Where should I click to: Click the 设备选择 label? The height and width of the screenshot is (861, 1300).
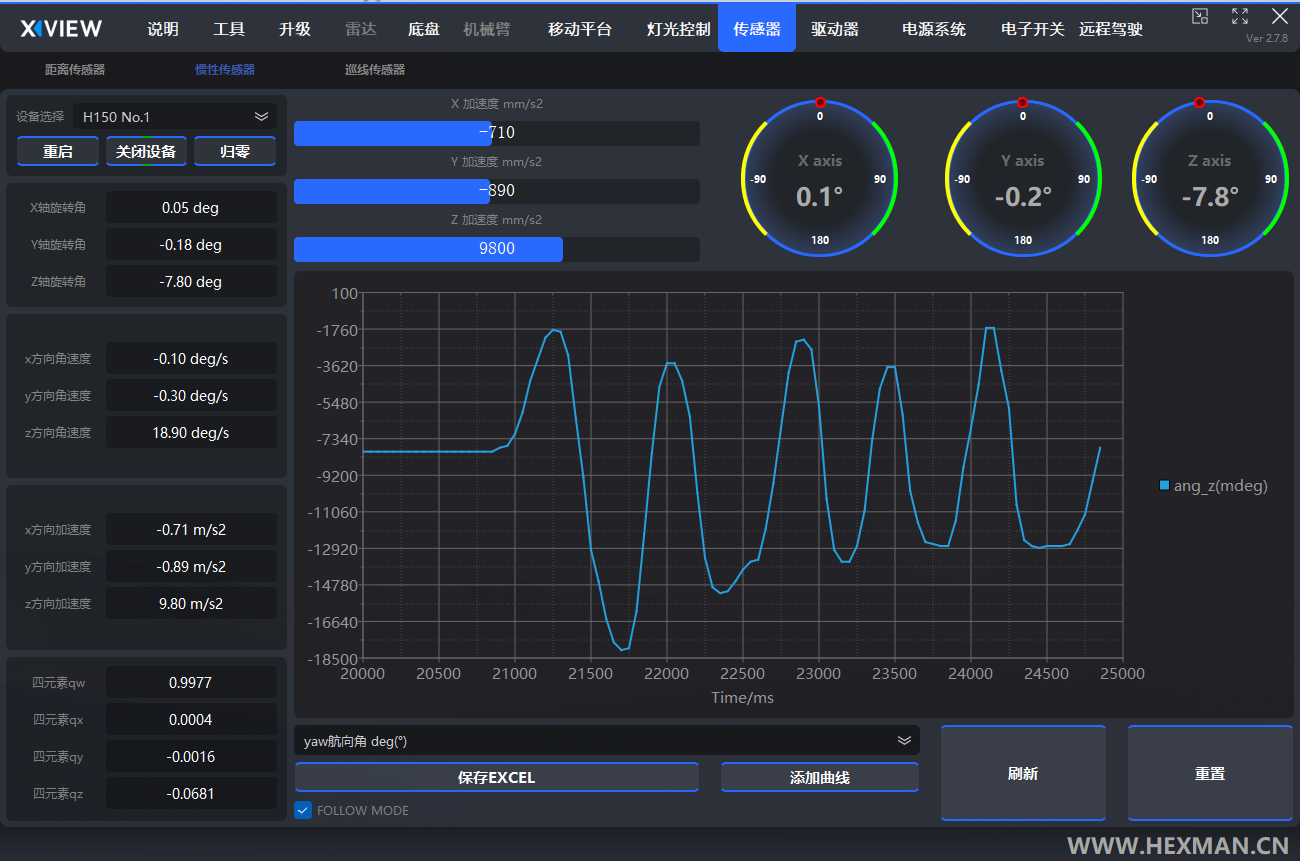40,117
